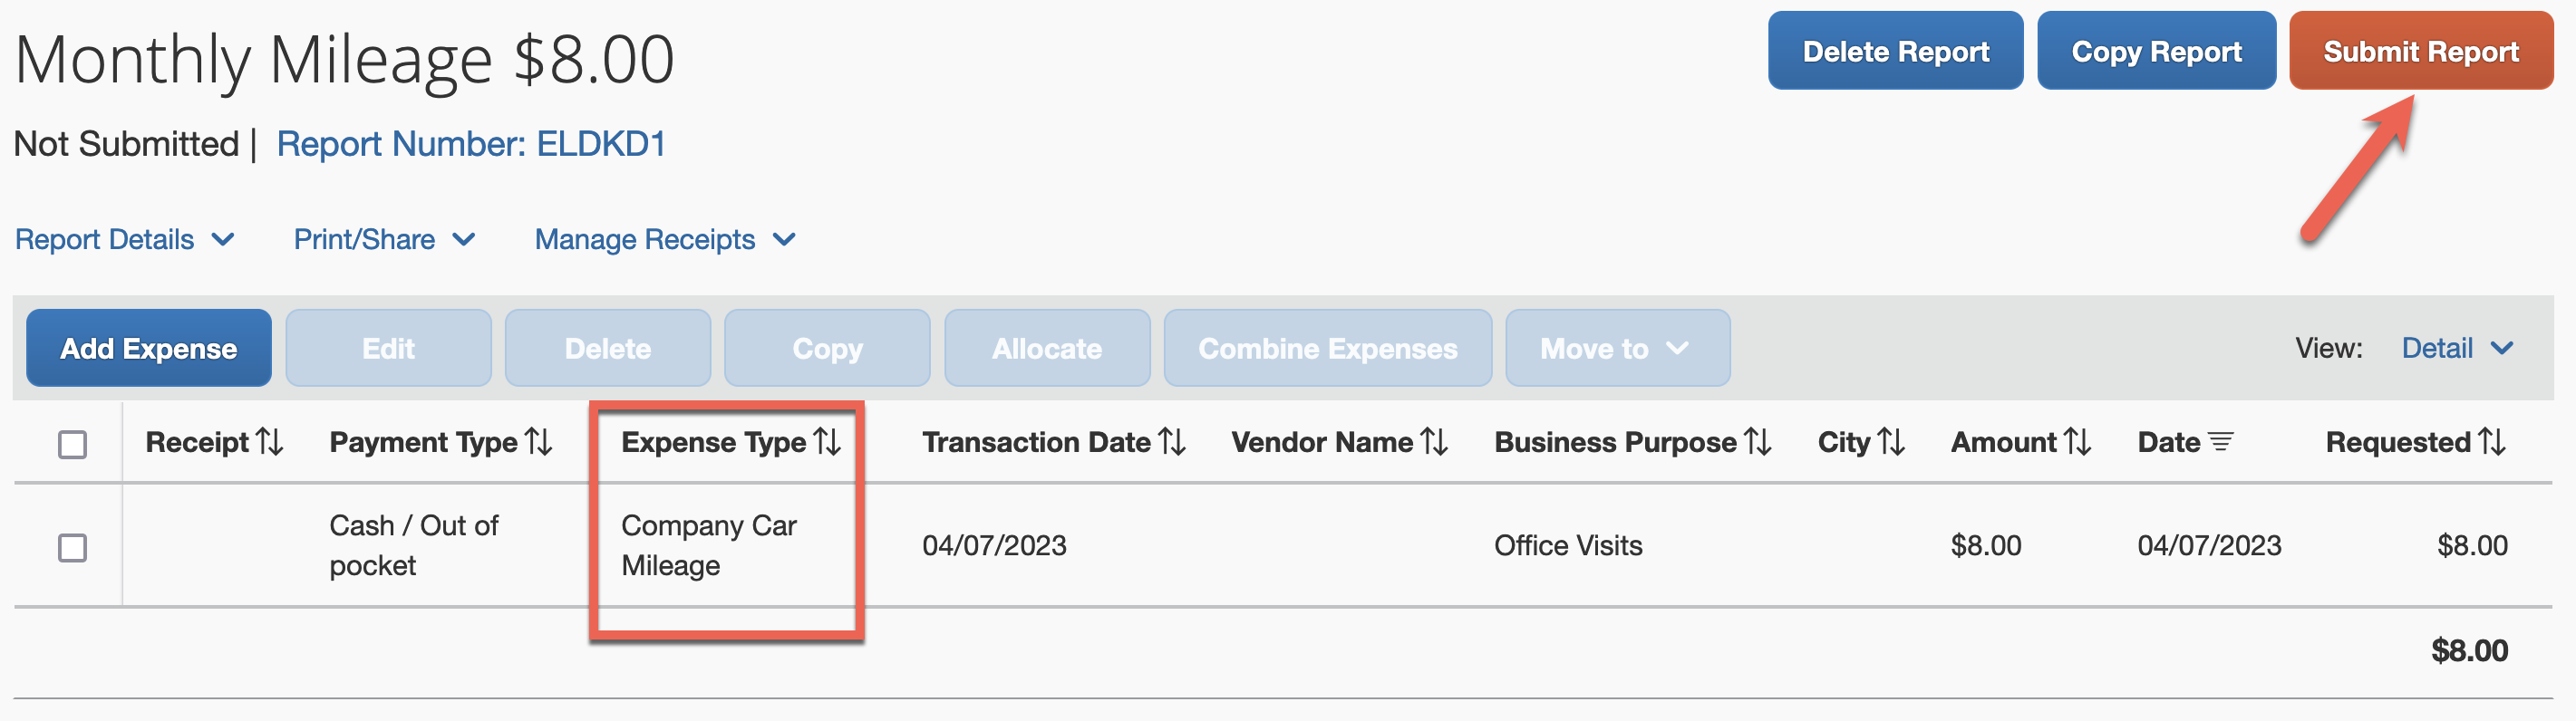Click the Date column filter icon
Image resolution: width=2576 pixels, height=721 pixels.
(2220, 442)
